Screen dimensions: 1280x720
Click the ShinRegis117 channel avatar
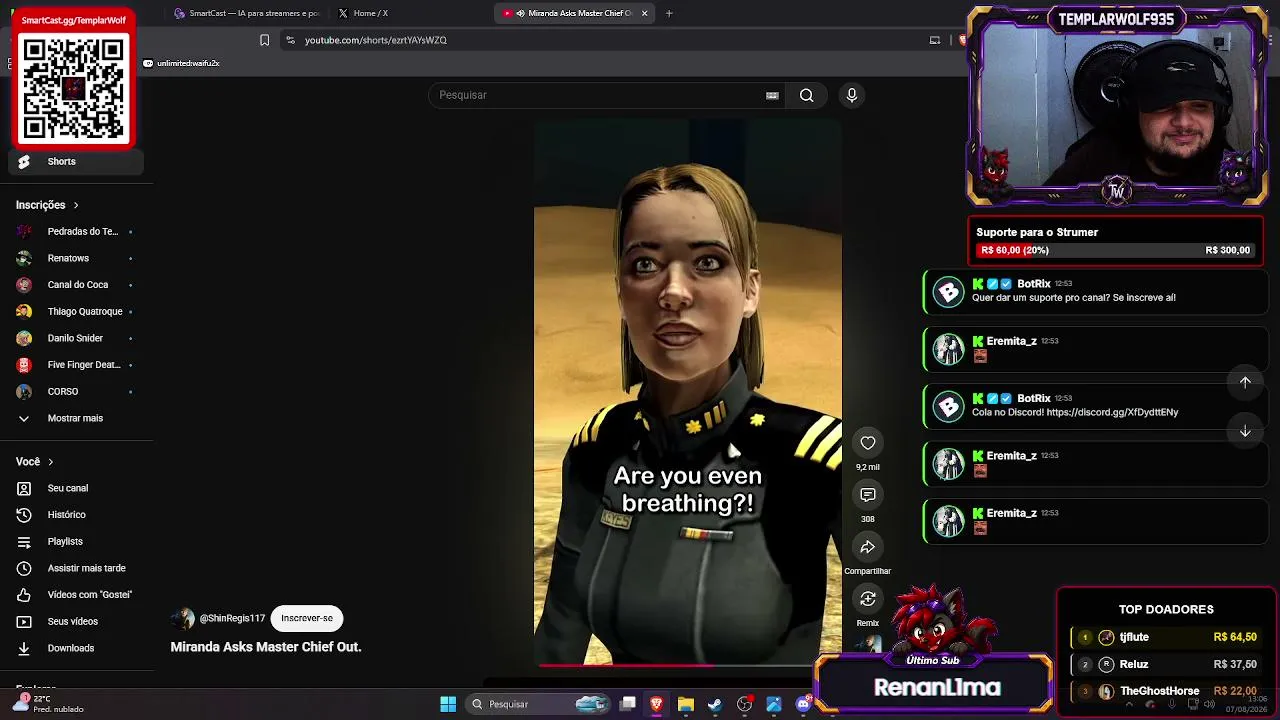(183, 619)
